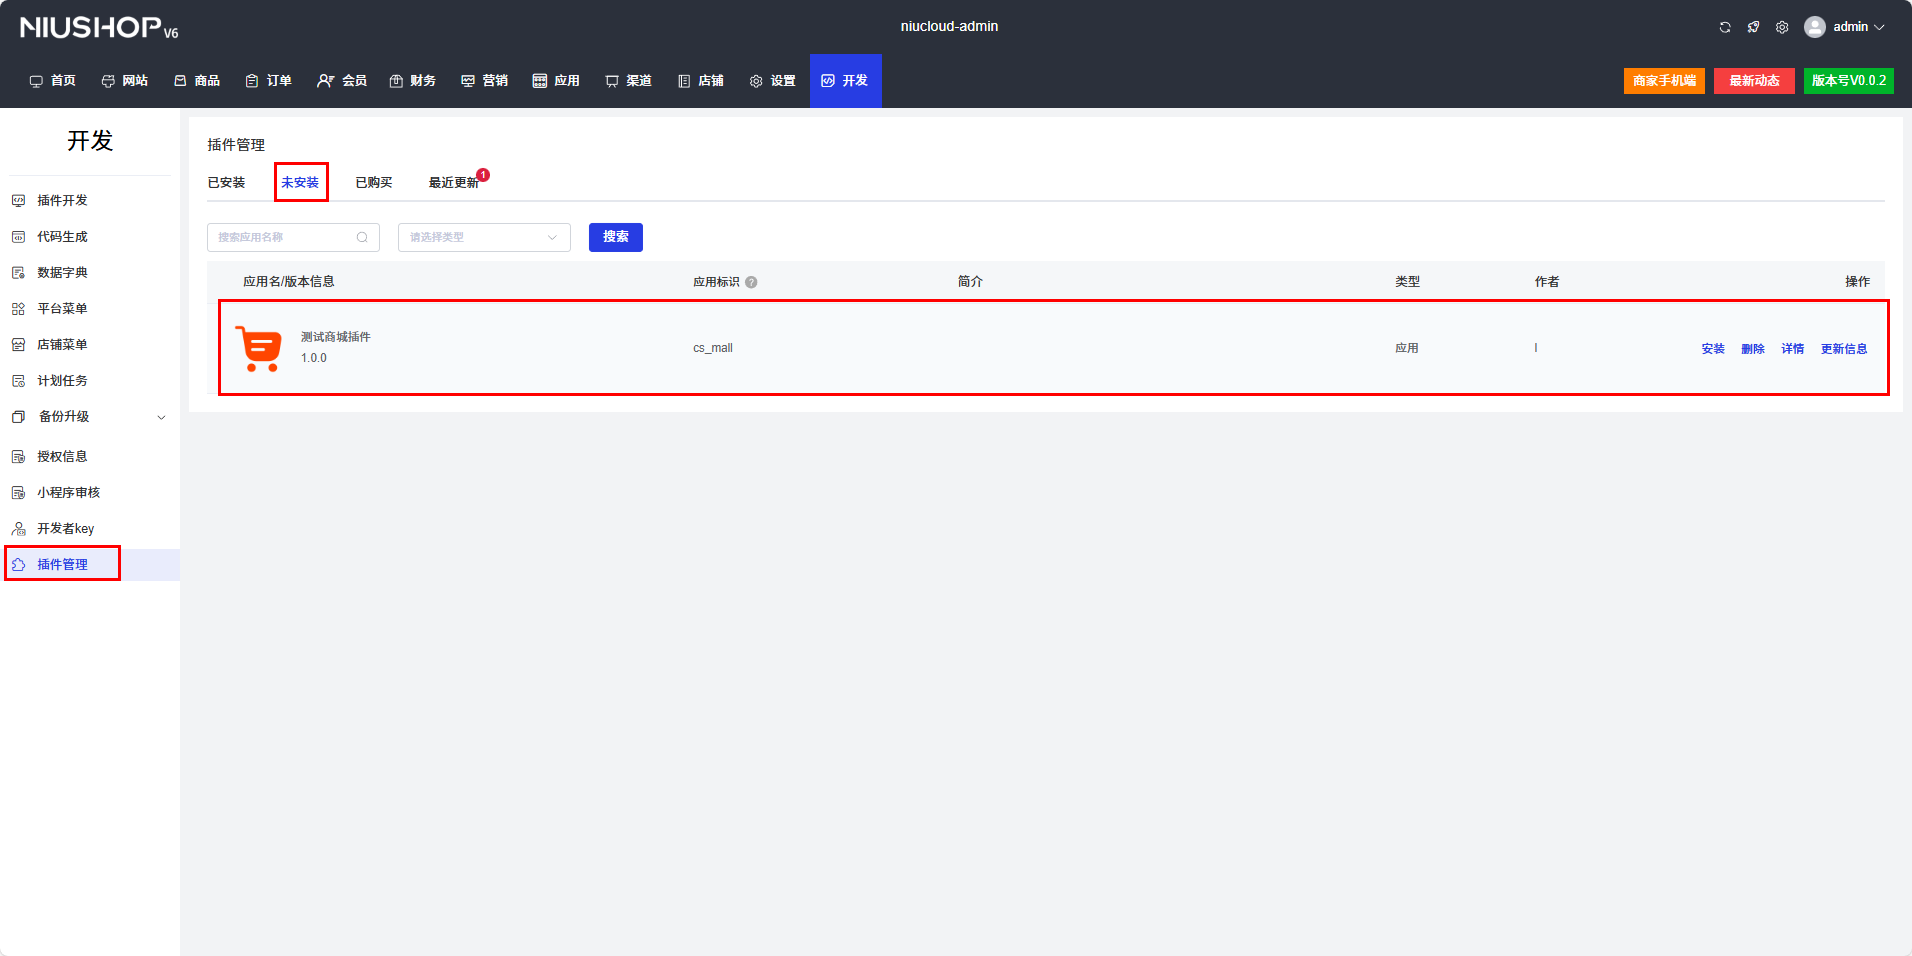Click the NIUSHOP logo

pyautogui.click(x=98, y=27)
